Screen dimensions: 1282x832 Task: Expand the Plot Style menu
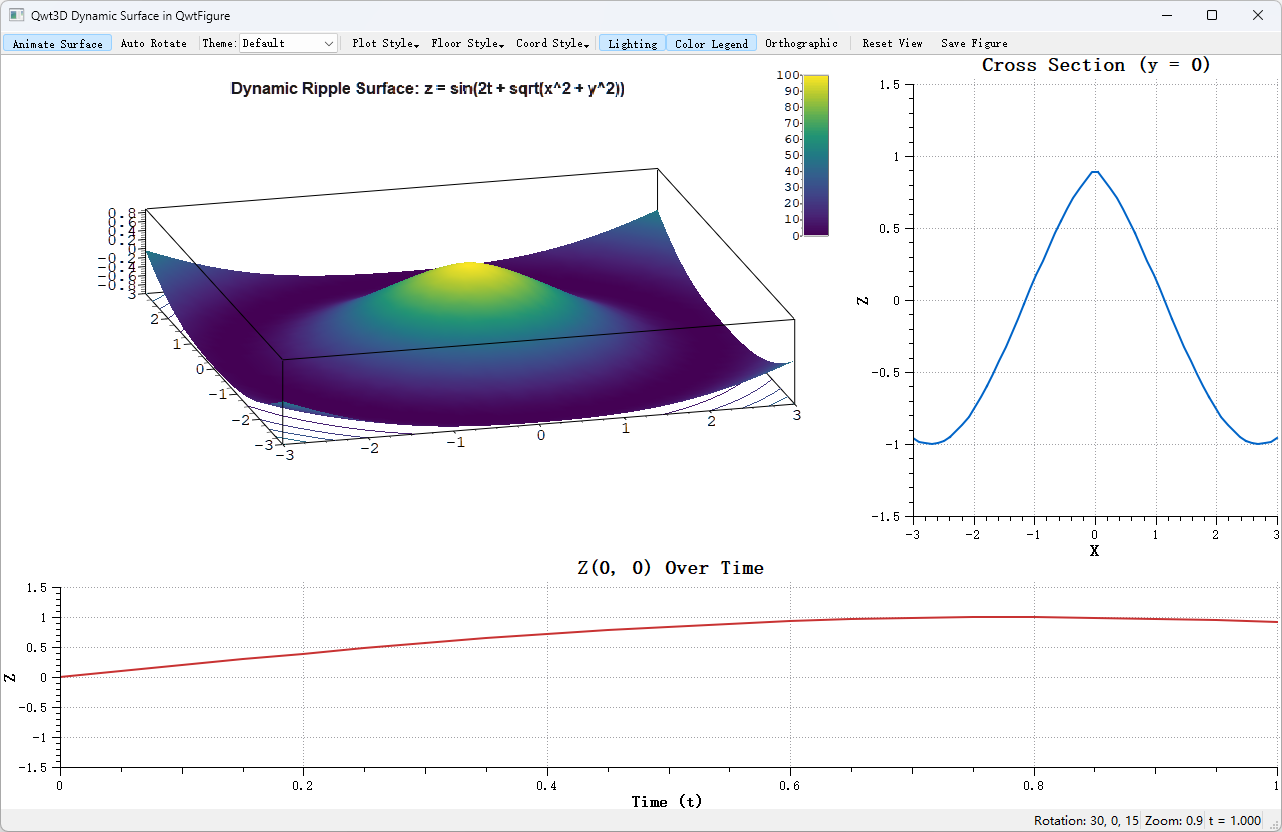point(386,43)
